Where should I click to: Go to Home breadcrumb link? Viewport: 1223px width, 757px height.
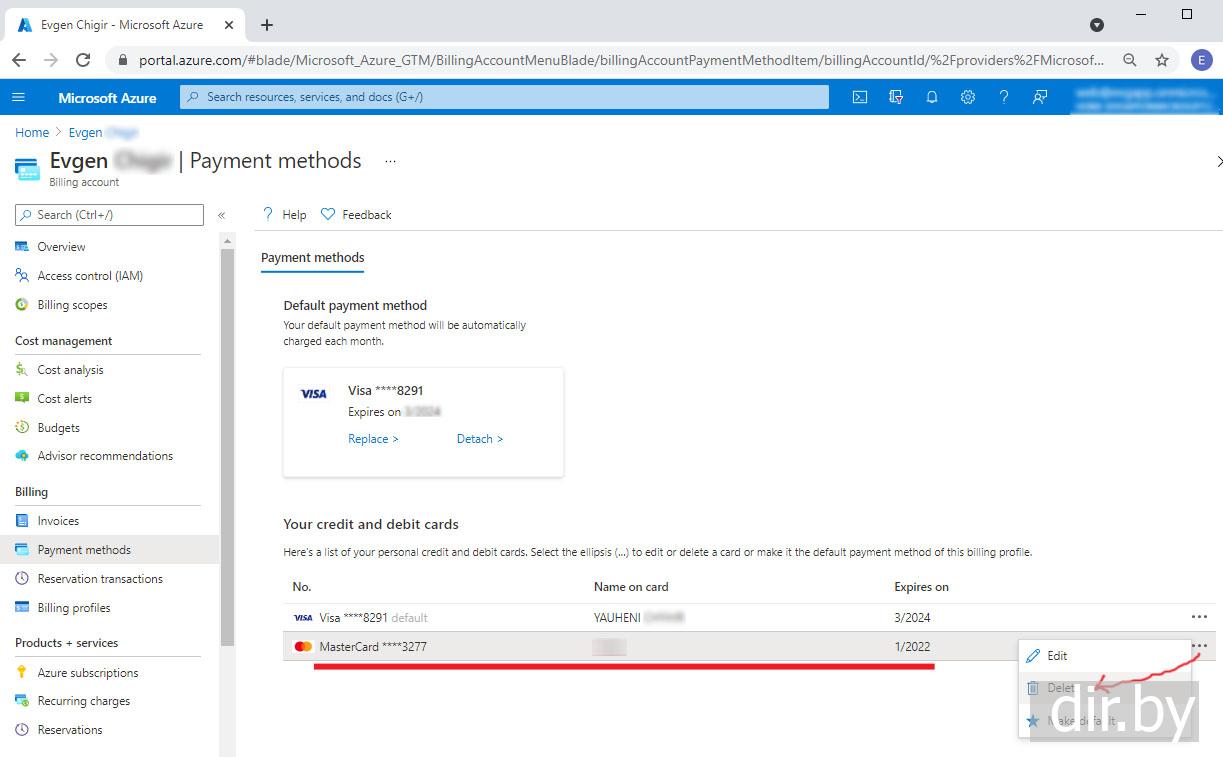tap(32, 133)
